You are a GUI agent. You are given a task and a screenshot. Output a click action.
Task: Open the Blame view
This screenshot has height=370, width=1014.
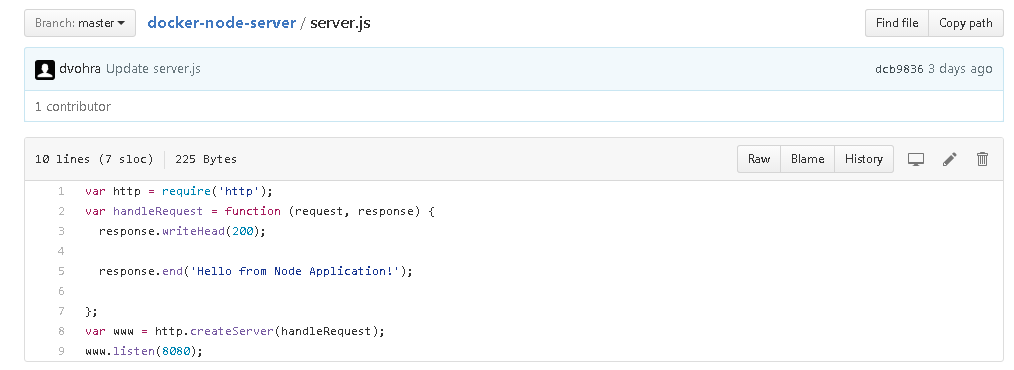(x=807, y=159)
